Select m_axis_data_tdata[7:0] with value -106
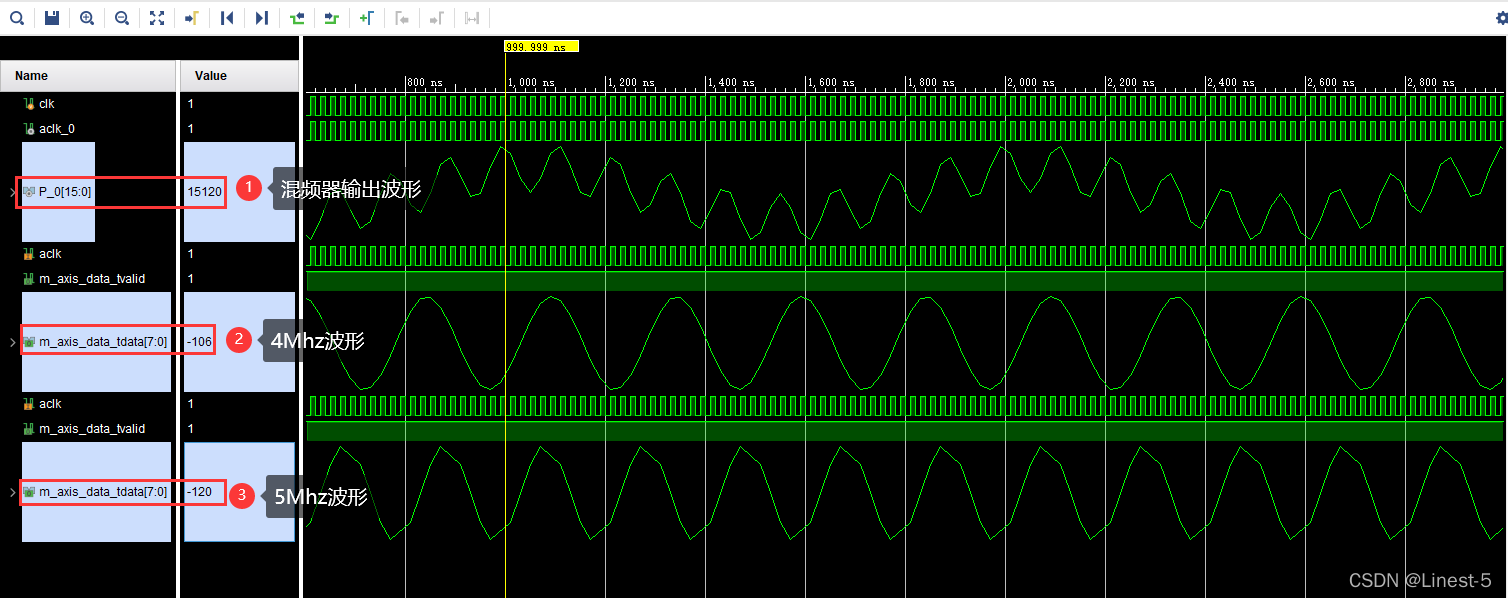The height and width of the screenshot is (598, 1508). tap(103, 341)
